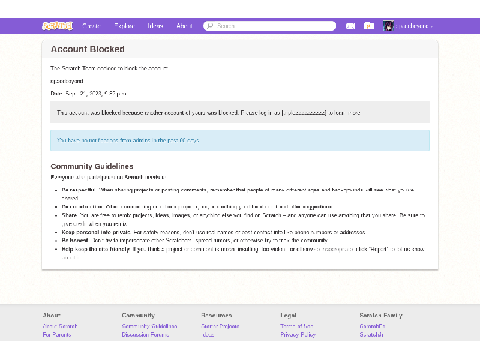Screen dimensions: 480x360
Task: Click the search magnifier icon
Action: point(210,26)
